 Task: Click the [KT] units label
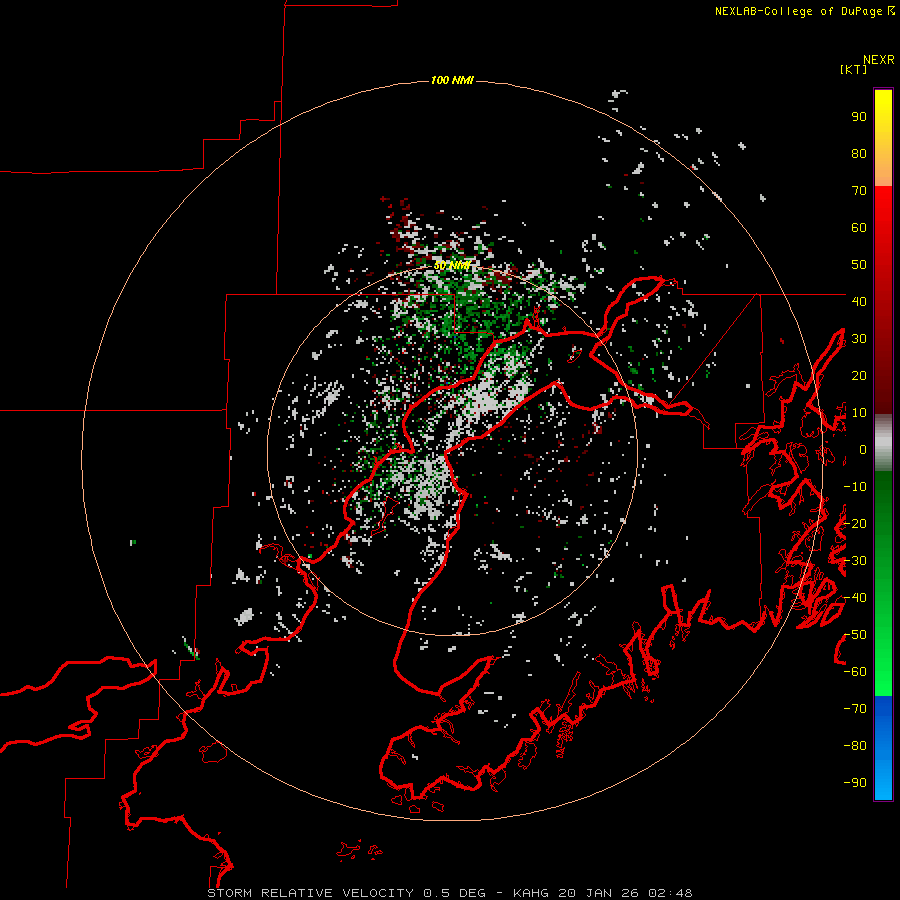854,69
